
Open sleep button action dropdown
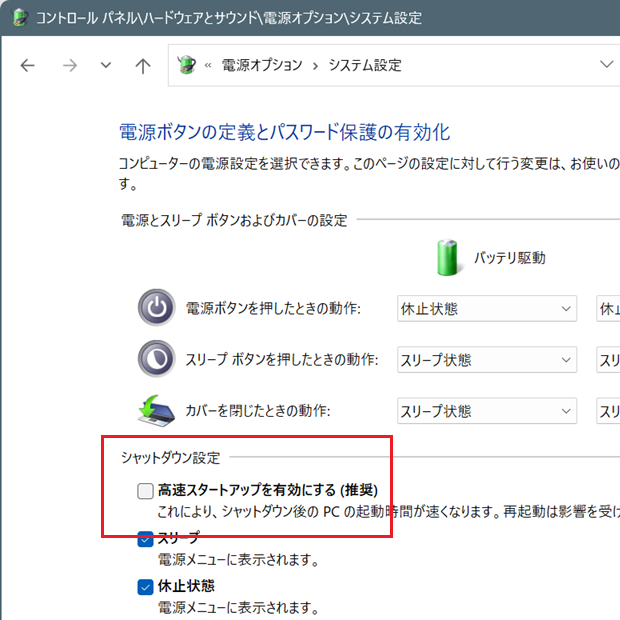click(486, 360)
